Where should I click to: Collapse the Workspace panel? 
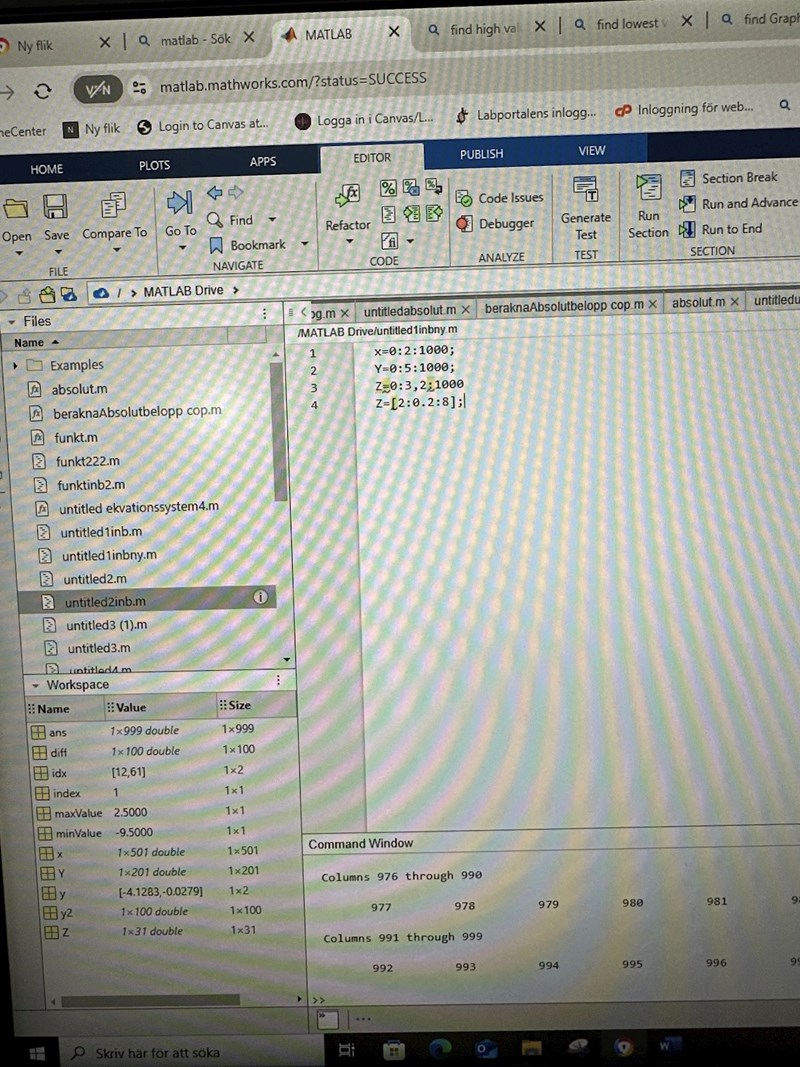coord(37,685)
